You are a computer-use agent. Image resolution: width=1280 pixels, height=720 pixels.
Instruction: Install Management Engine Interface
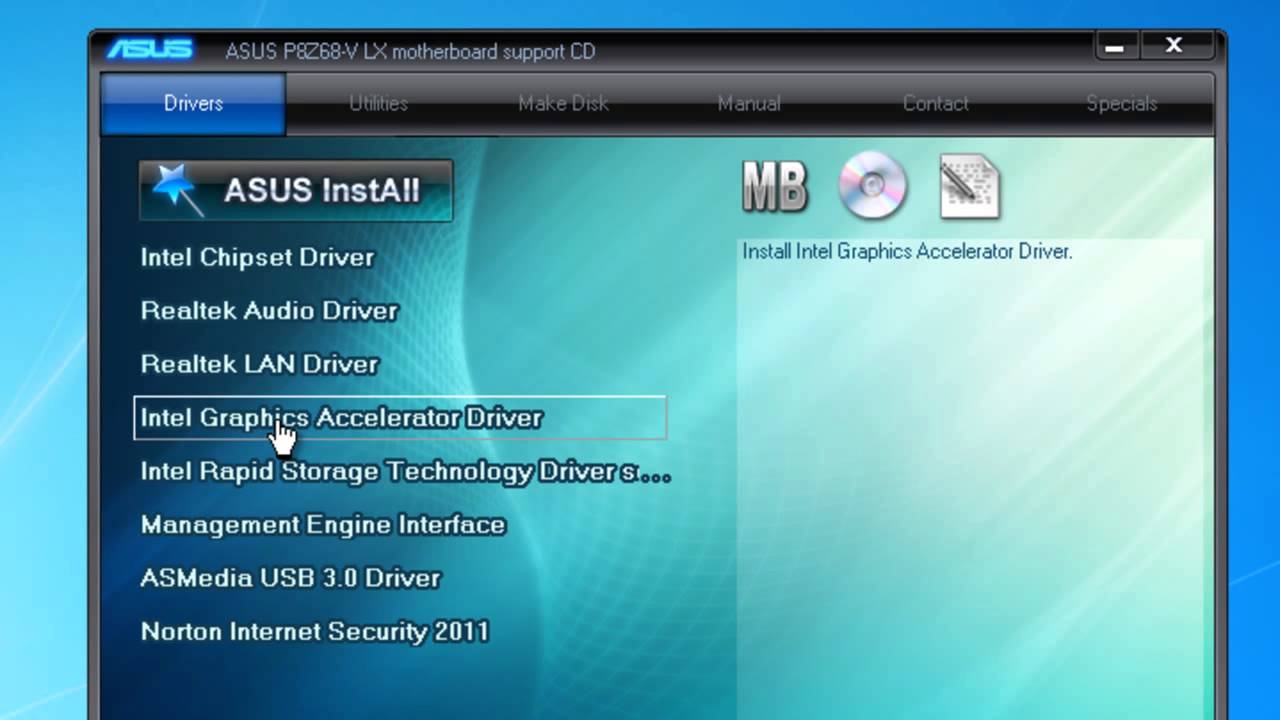(x=323, y=525)
